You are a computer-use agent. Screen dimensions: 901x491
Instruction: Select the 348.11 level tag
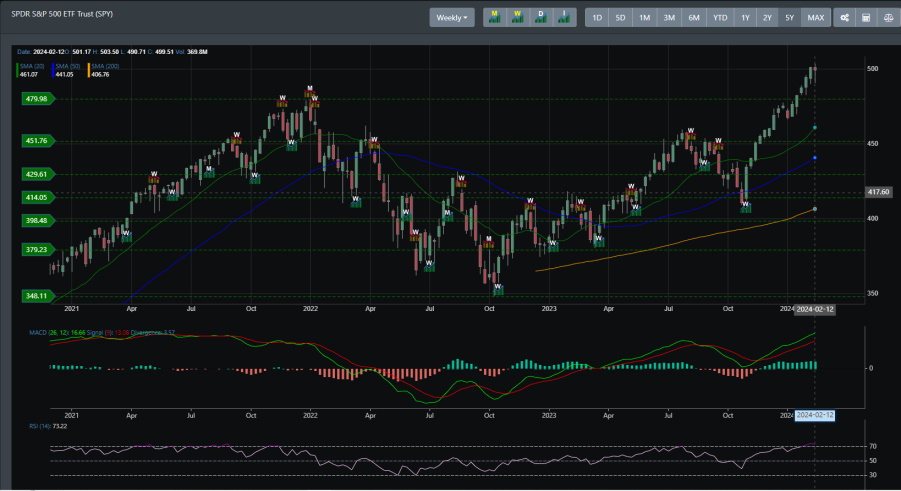[x=37, y=296]
